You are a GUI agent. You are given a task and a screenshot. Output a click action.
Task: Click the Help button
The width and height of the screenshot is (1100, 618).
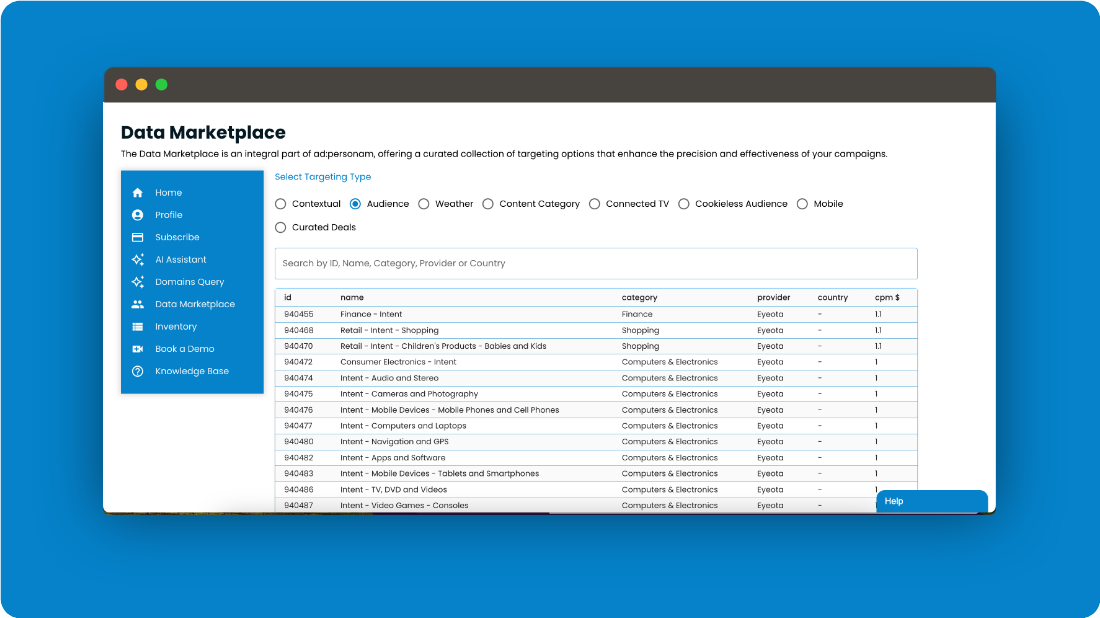tap(932, 501)
